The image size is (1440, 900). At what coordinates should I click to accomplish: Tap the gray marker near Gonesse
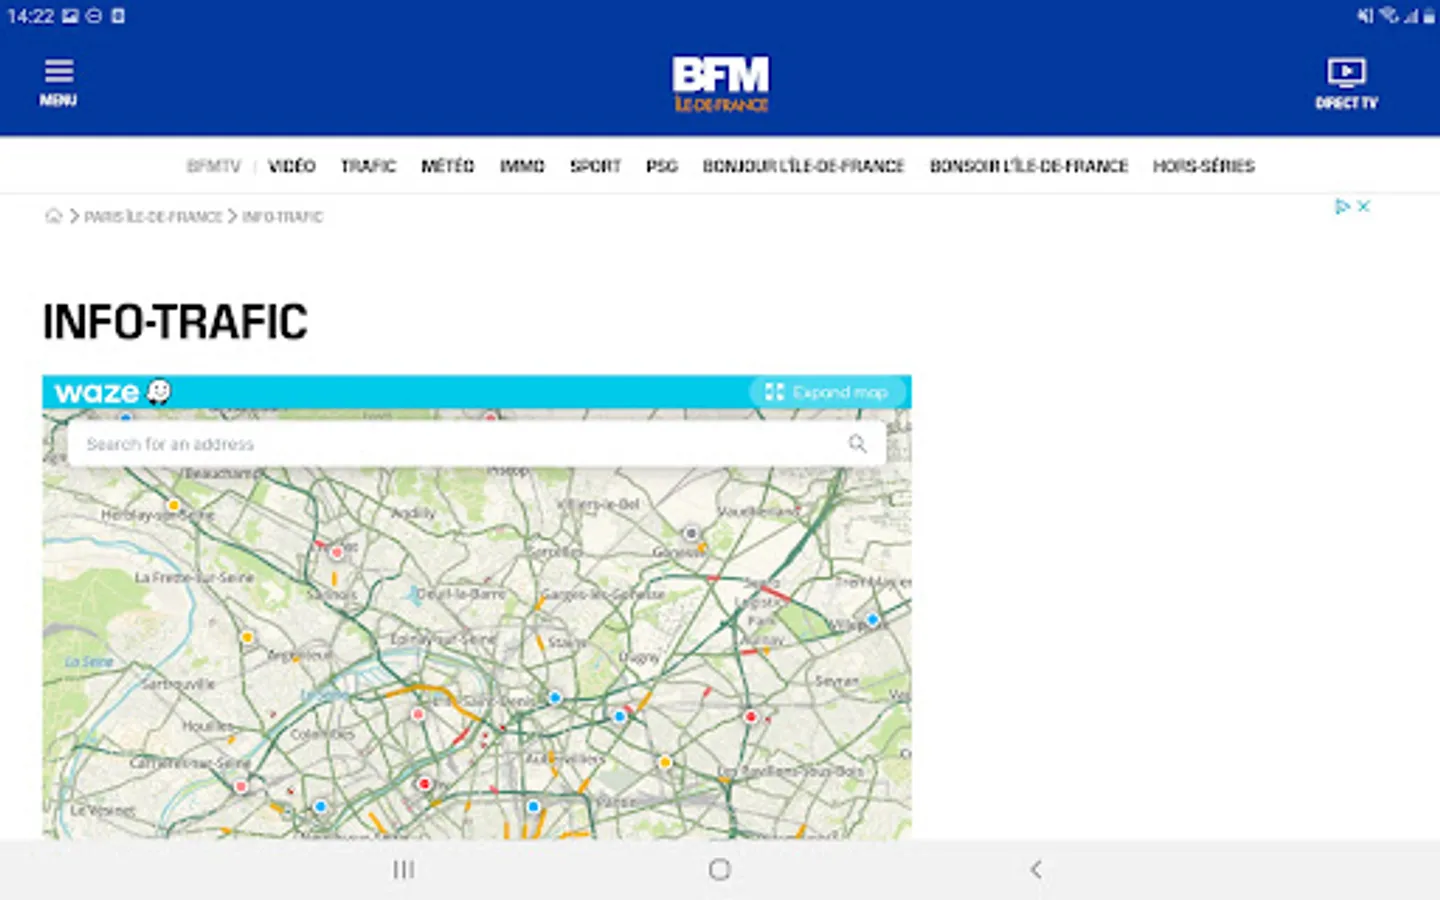tap(691, 533)
